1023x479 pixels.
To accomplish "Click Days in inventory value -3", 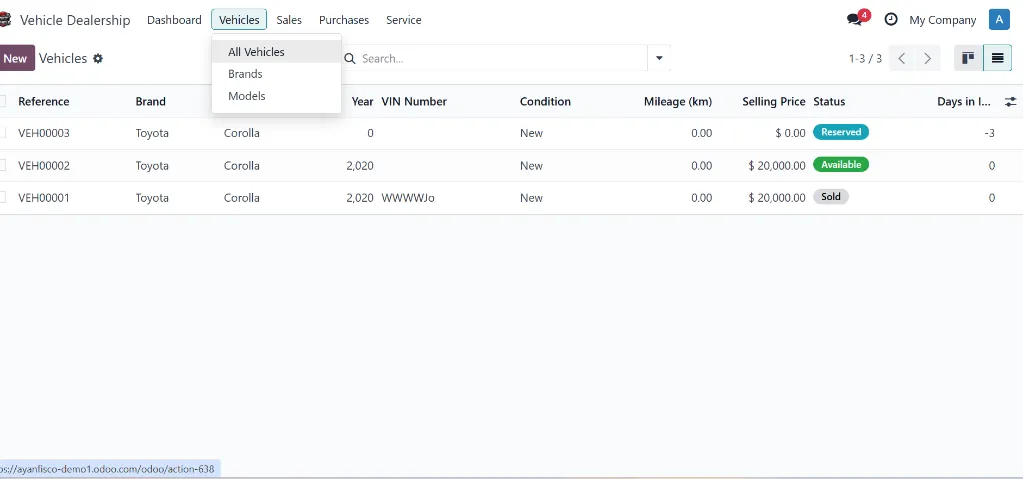I will [x=990, y=133].
